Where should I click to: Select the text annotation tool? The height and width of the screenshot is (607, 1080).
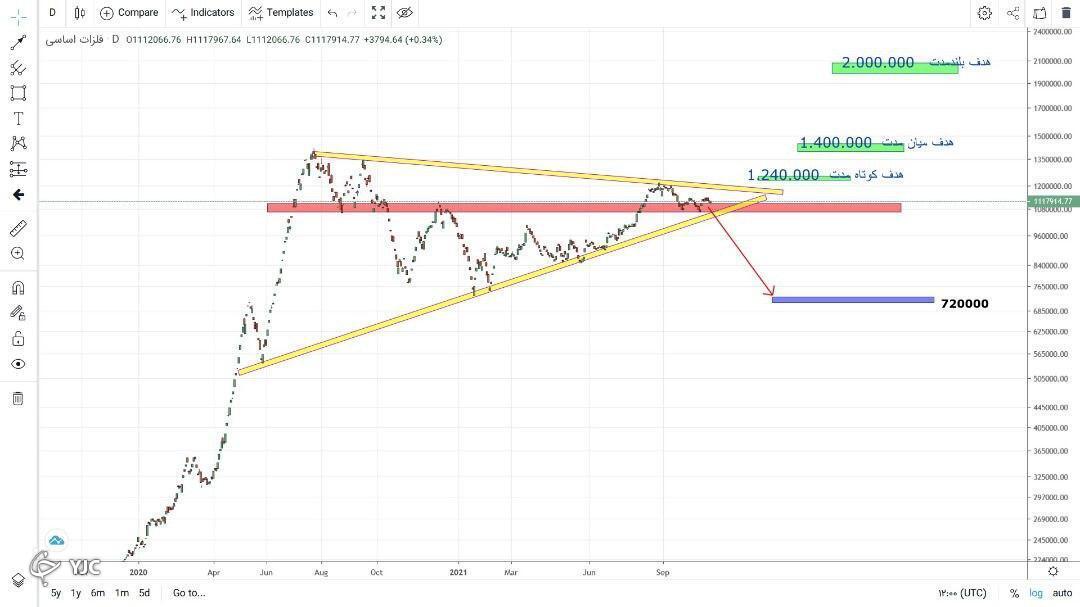pos(18,119)
